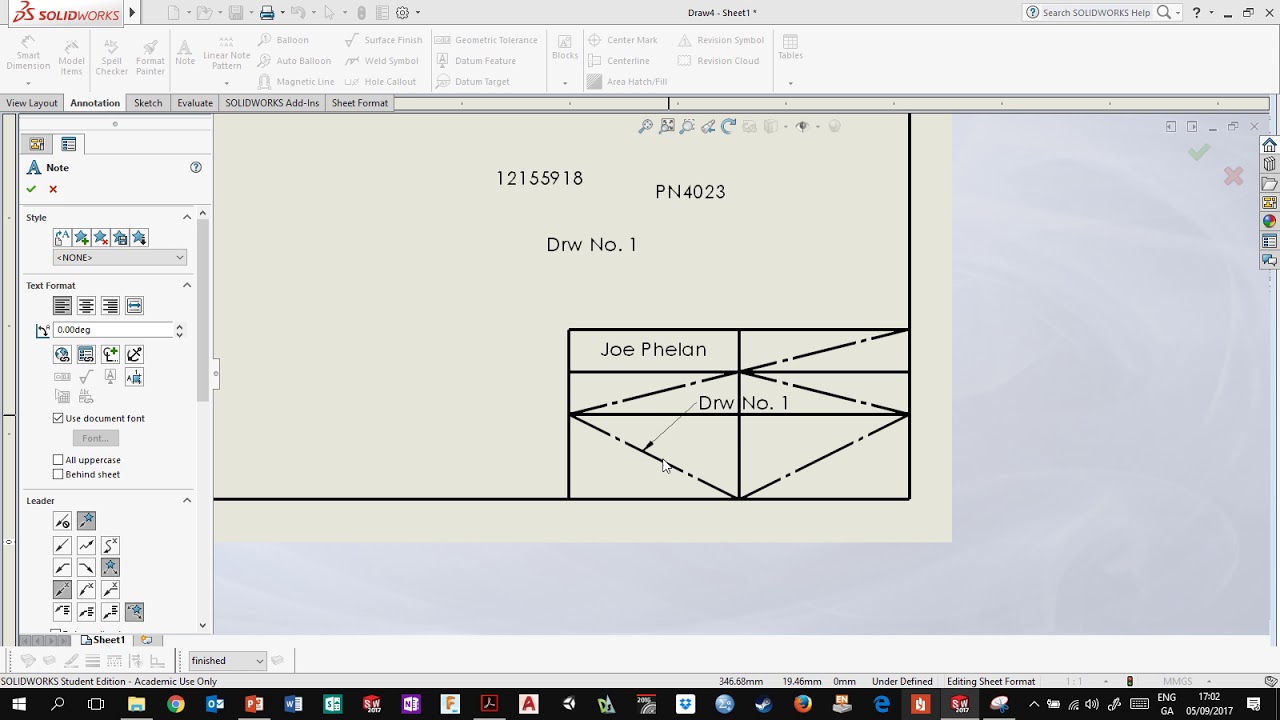Cancel with the corner red X
The height and width of the screenshot is (720, 1280).
pyautogui.click(x=1233, y=176)
